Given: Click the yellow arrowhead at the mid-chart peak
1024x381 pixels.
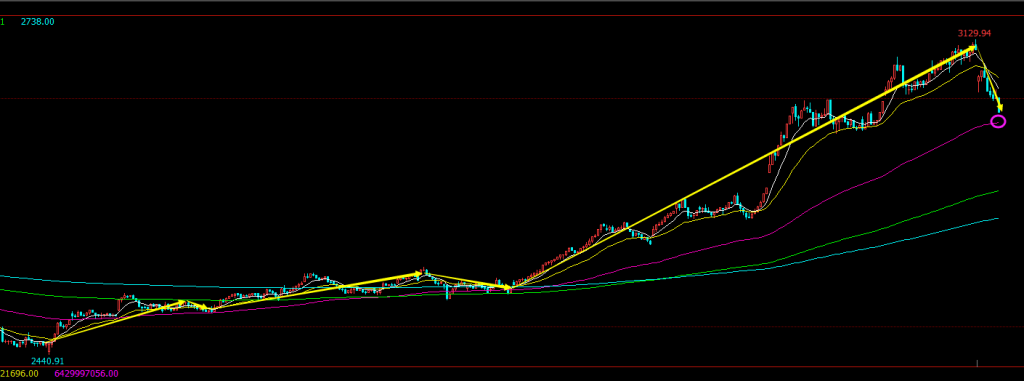Looking at the screenshot, I should click(418, 274).
